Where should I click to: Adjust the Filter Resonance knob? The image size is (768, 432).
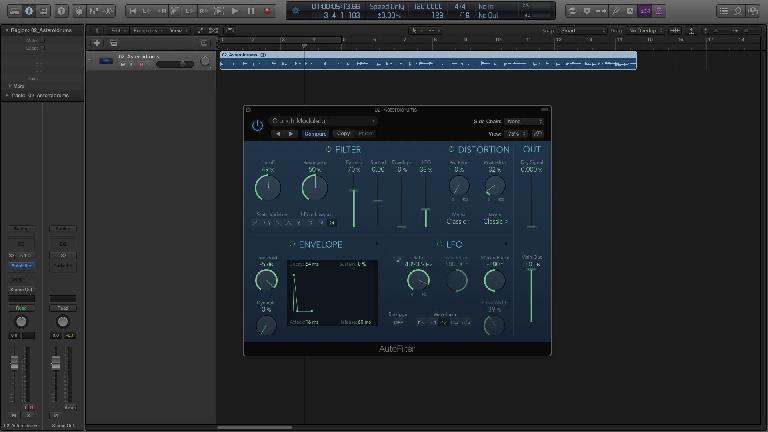pyautogui.click(x=314, y=188)
